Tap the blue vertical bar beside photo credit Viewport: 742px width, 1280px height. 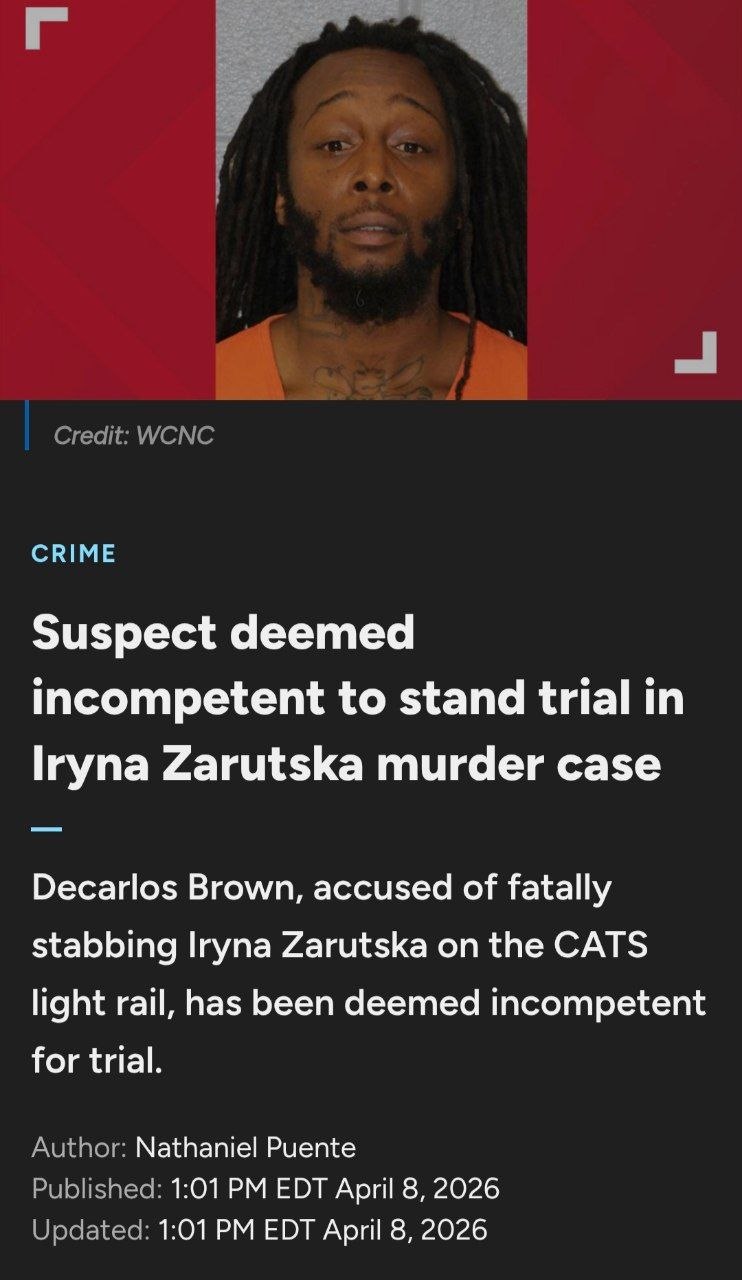tap(26, 427)
